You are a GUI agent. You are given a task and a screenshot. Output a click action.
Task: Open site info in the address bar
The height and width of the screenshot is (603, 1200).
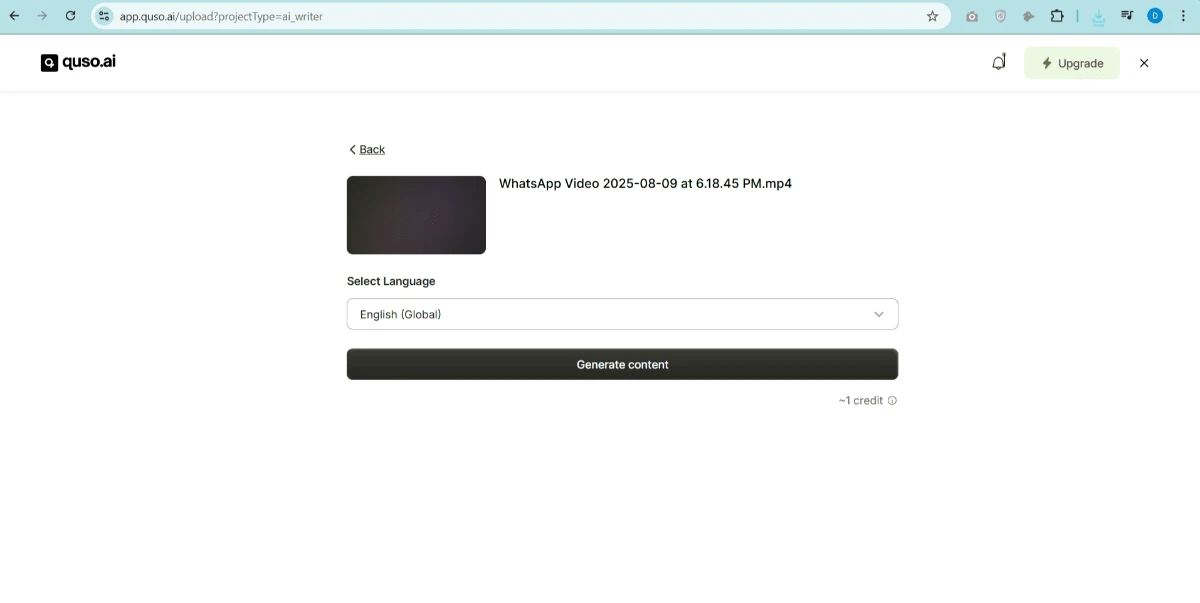tap(103, 16)
